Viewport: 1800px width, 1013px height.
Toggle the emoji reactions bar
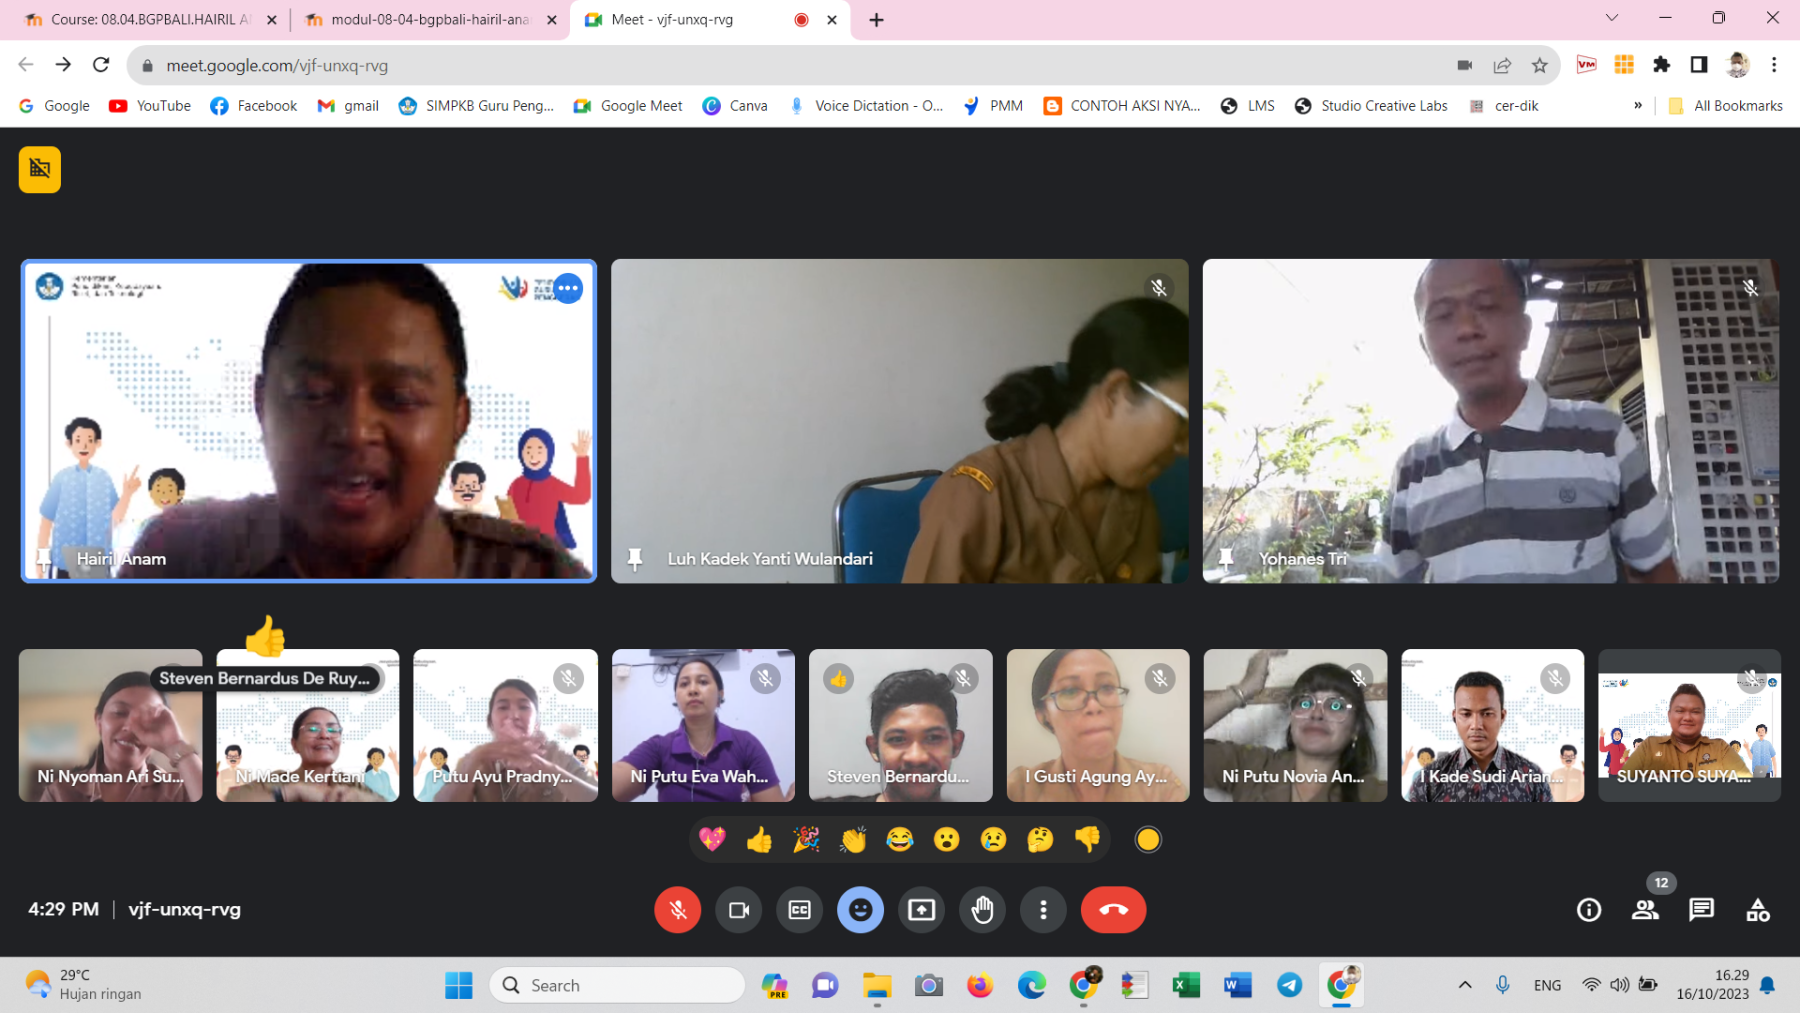pyautogui.click(x=860, y=910)
